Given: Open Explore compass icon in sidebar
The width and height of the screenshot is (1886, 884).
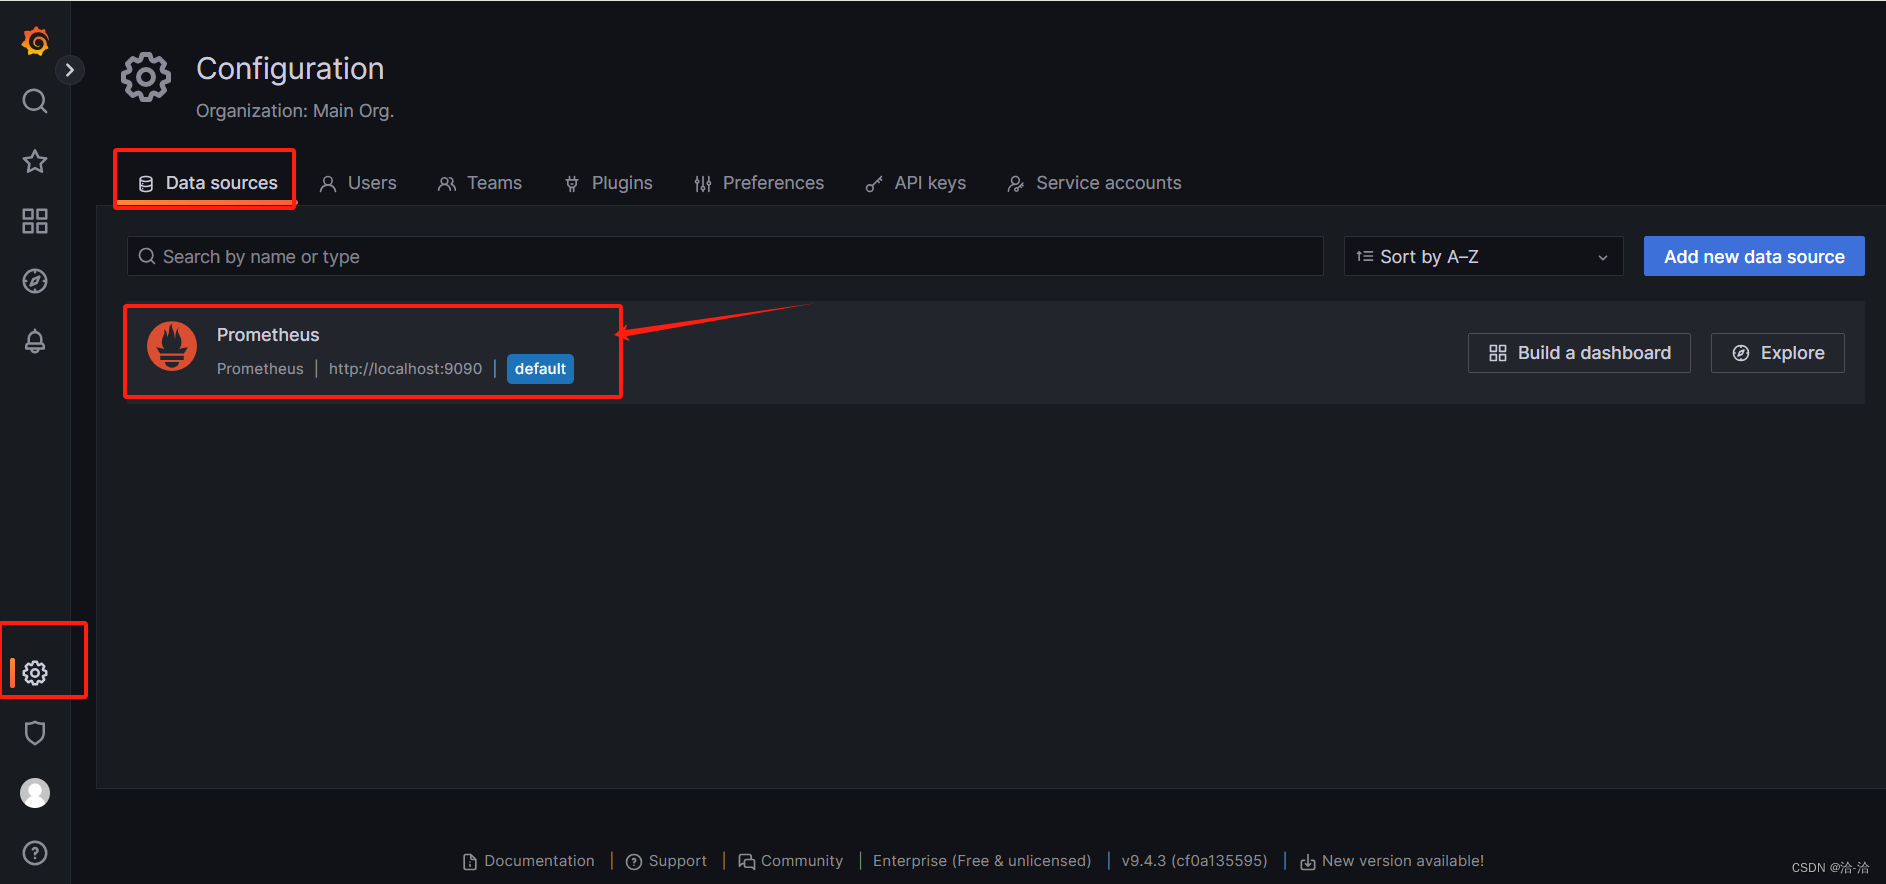Looking at the screenshot, I should 35,281.
